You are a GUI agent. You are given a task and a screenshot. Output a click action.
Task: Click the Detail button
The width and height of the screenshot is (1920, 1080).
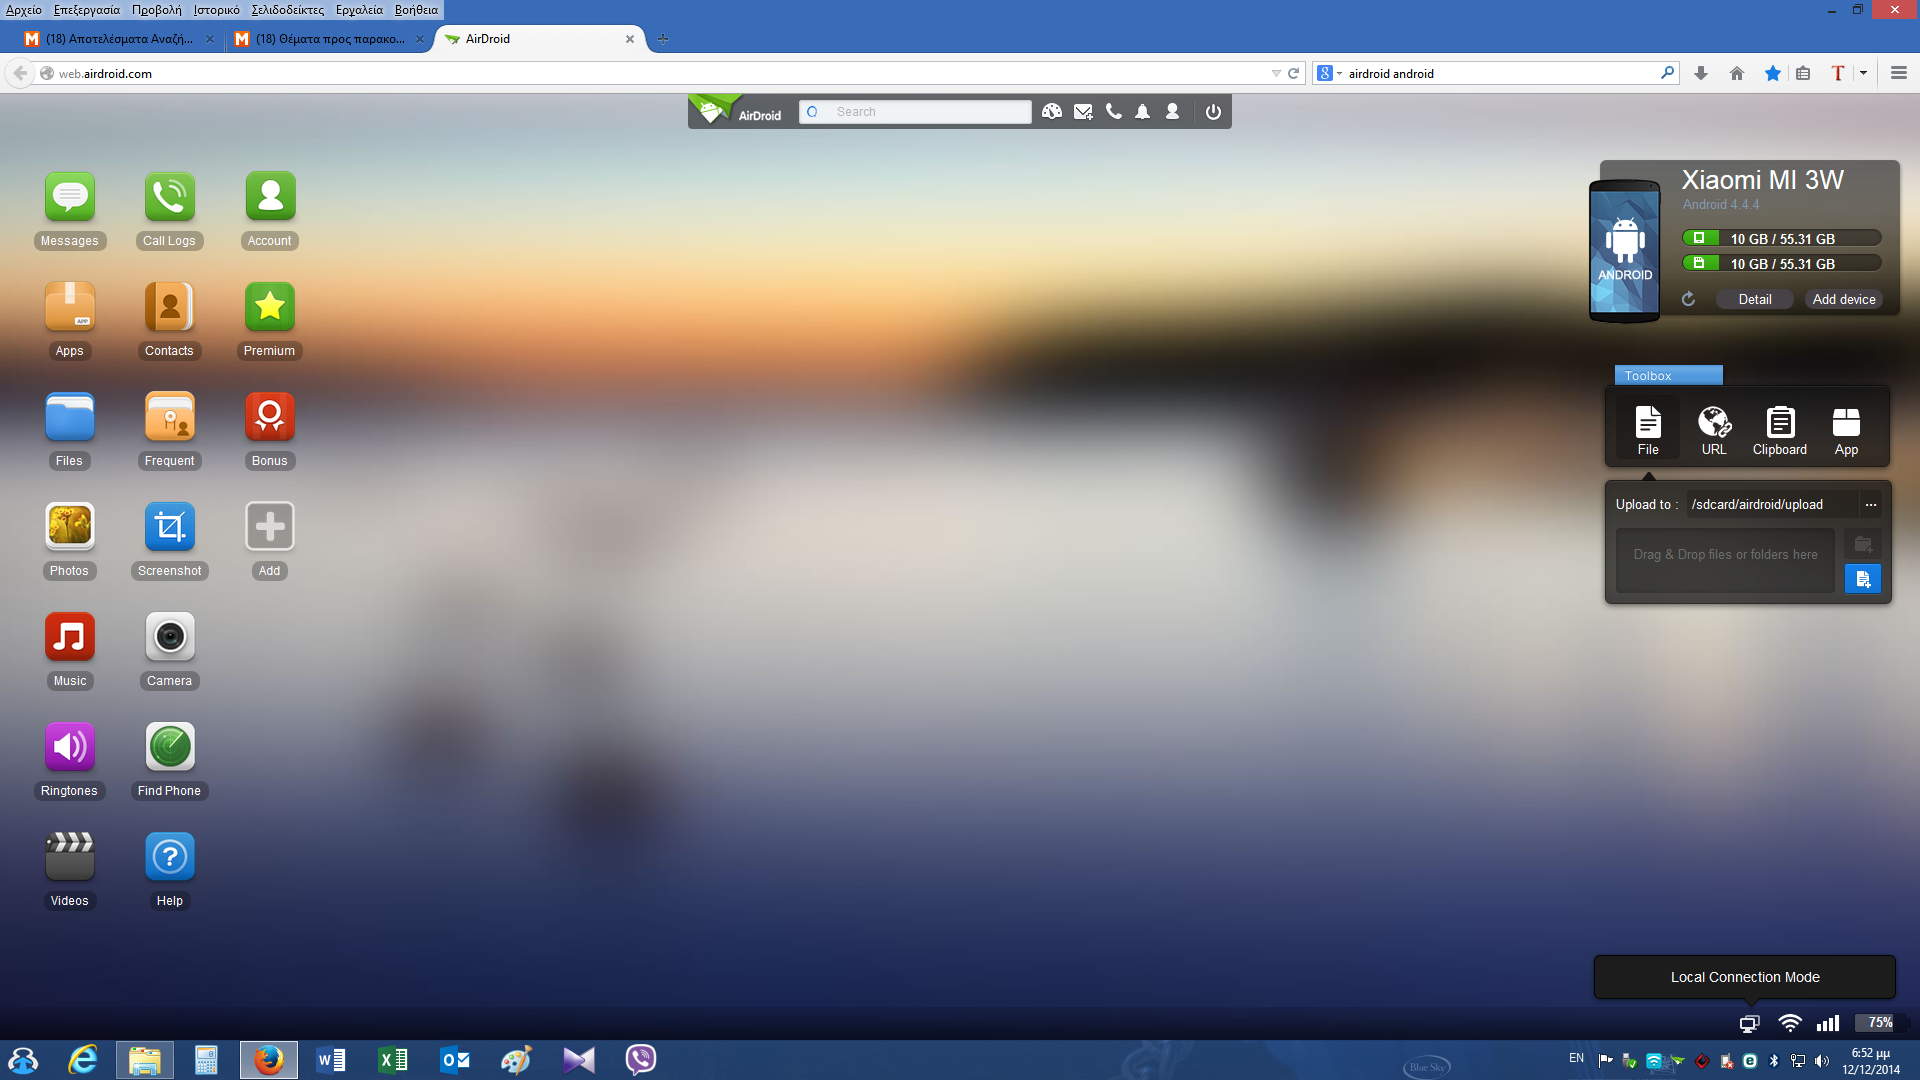click(1754, 299)
